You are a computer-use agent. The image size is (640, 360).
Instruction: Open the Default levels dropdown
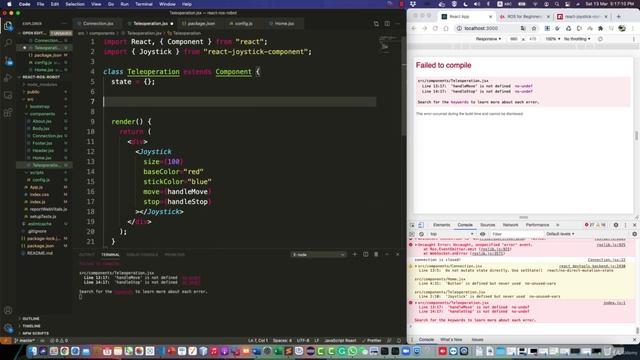point(560,234)
